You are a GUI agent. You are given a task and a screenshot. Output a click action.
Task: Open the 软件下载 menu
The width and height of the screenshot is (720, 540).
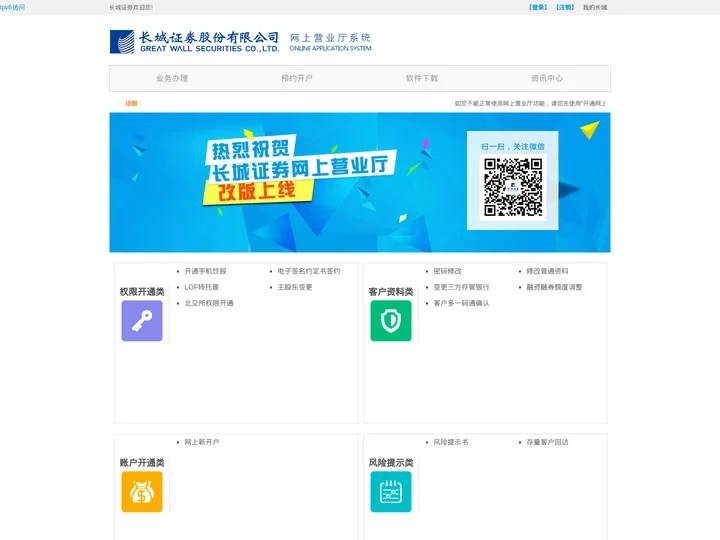[x=422, y=79]
